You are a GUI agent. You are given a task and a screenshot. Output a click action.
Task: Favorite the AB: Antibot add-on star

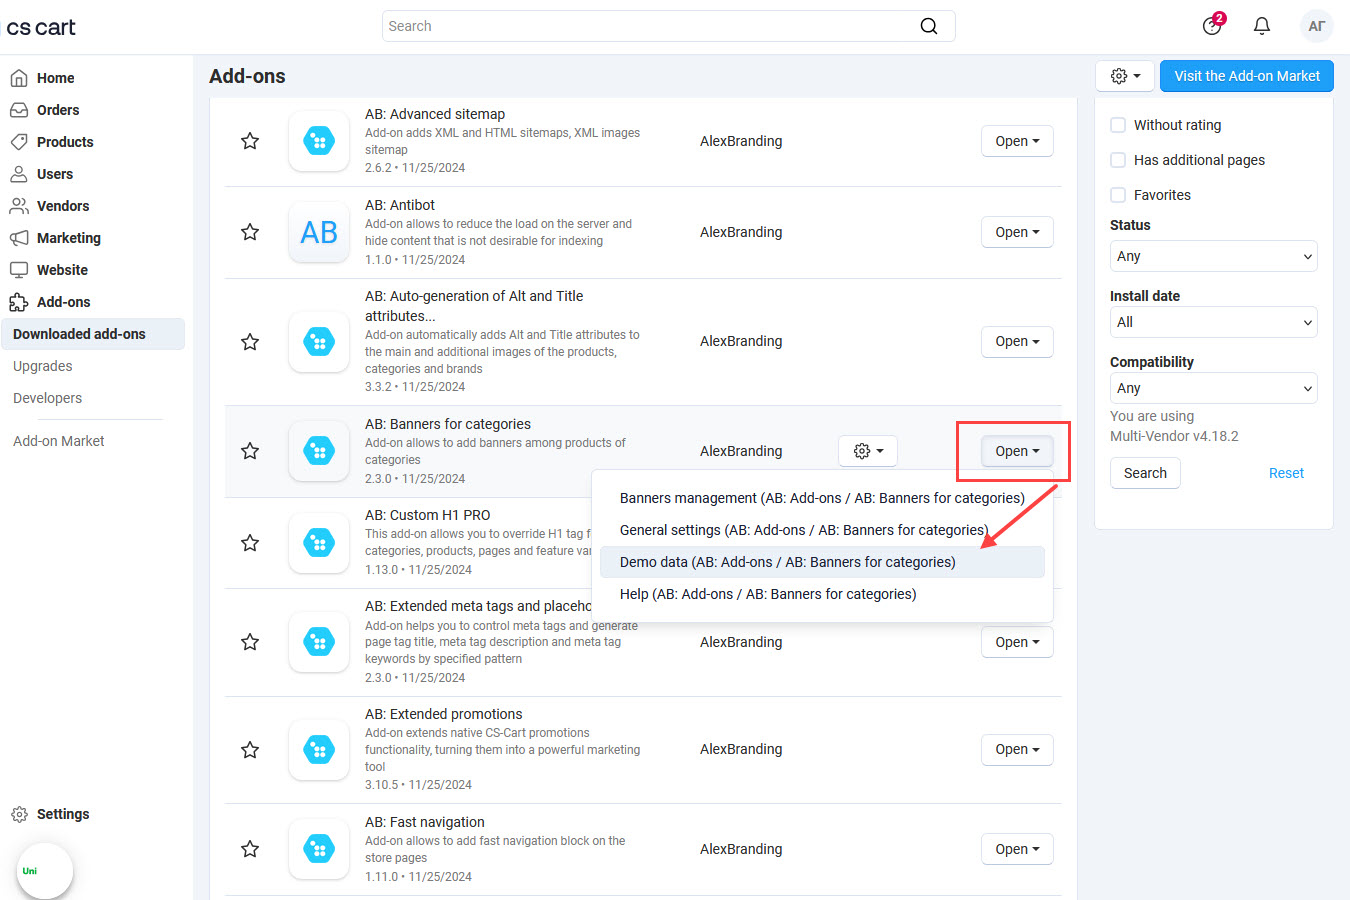(250, 232)
